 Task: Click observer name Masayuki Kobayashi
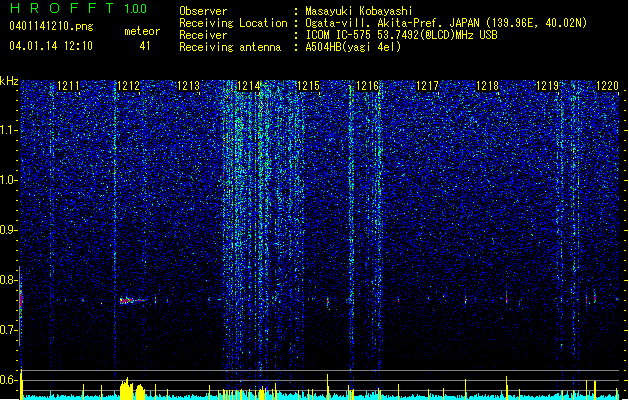point(358,11)
